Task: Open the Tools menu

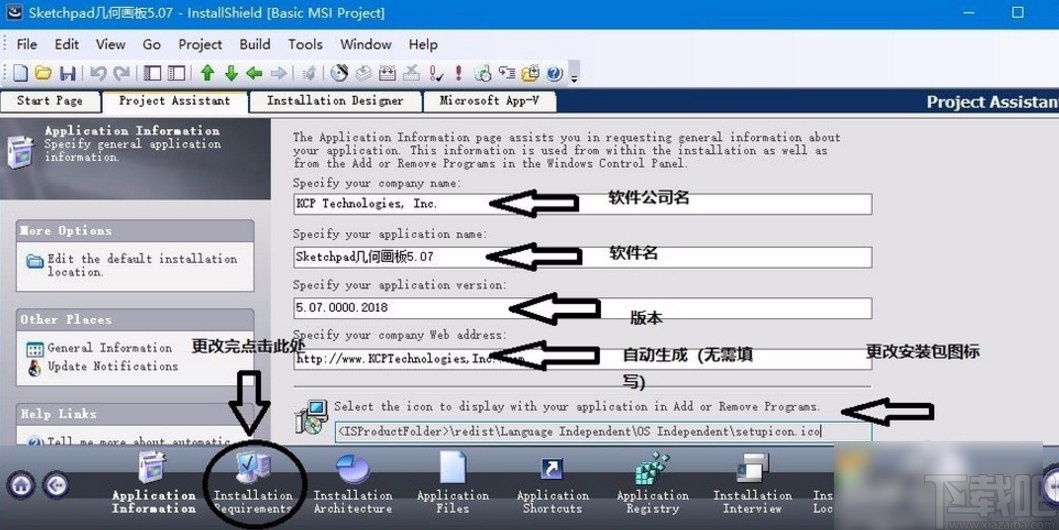Action: pos(305,45)
